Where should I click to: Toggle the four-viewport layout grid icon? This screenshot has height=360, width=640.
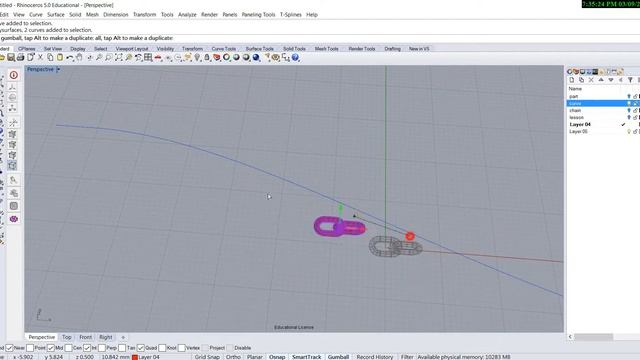point(148,58)
